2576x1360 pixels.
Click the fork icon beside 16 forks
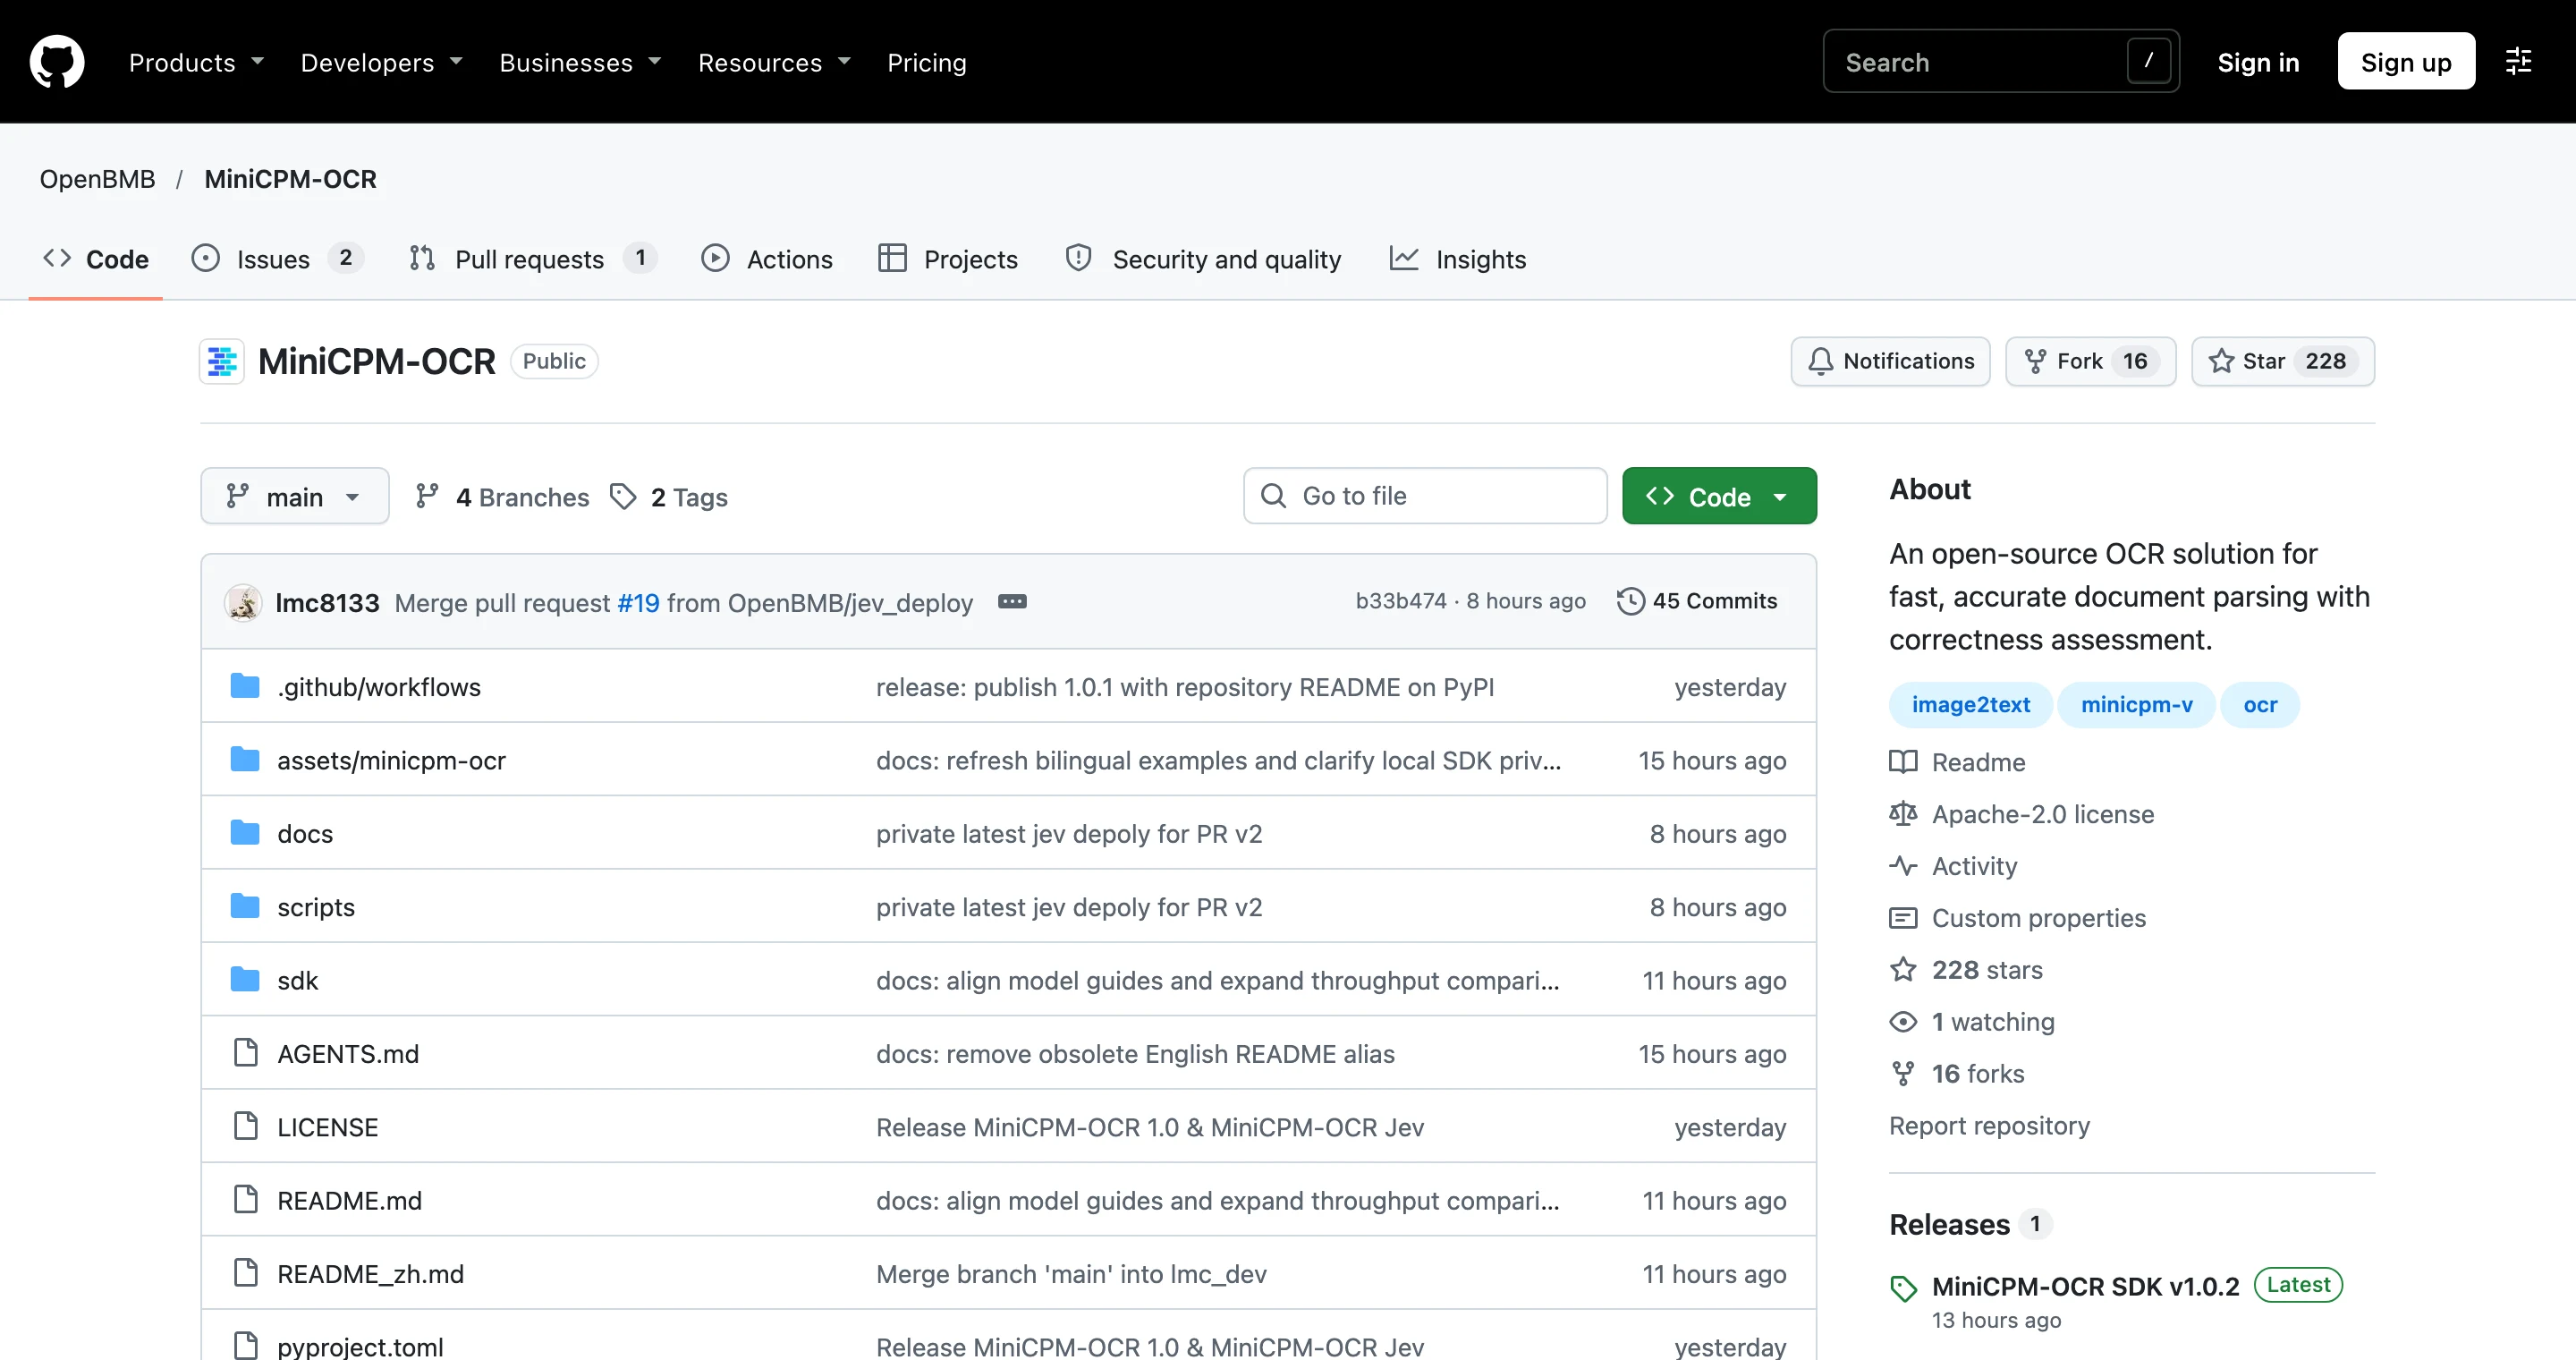[x=1903, y=1074]
